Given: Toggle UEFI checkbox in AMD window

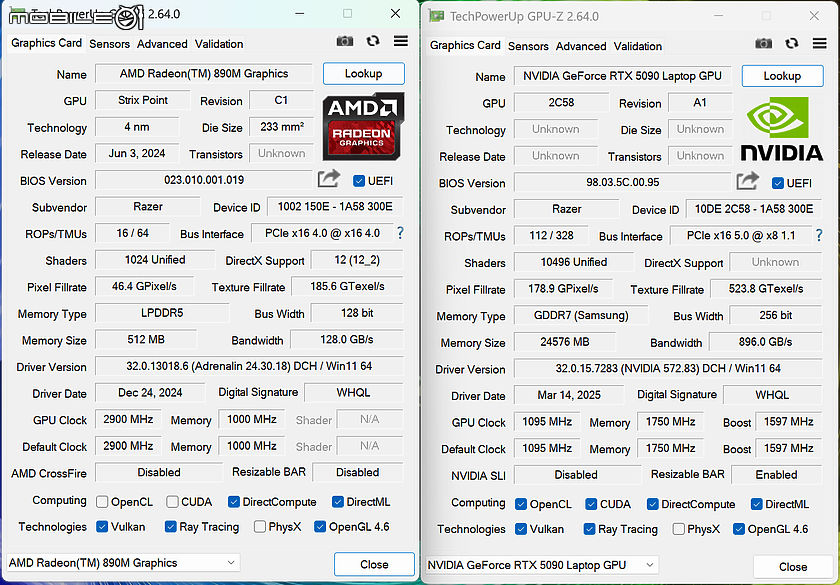Looking at the screenshot, I should click(359, 181).
